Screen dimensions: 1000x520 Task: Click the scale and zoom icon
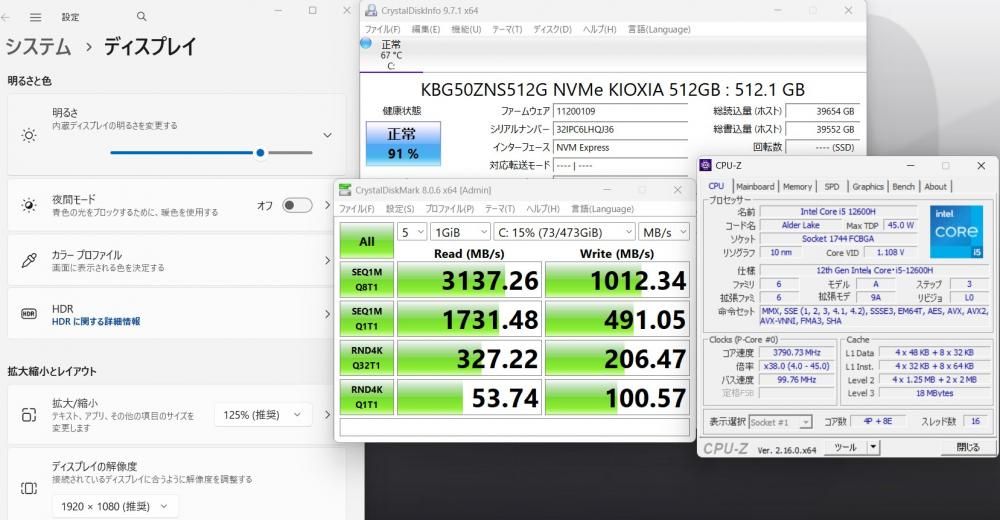point(29,415)
